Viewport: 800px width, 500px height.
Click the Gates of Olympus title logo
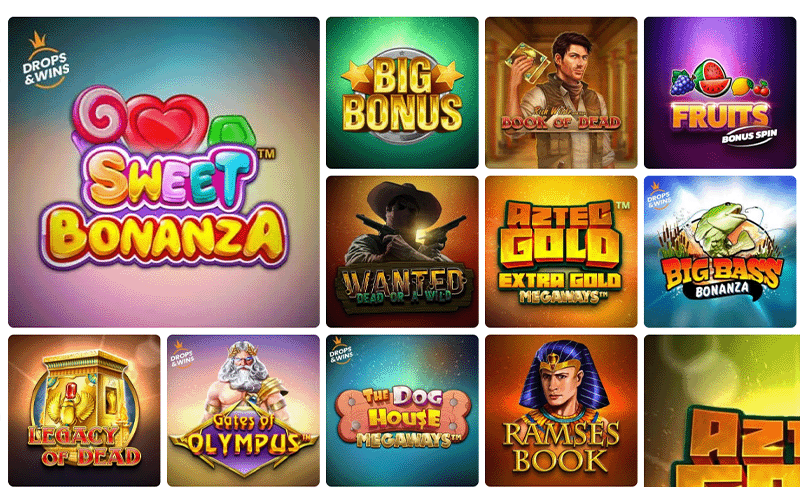(243, 438)
